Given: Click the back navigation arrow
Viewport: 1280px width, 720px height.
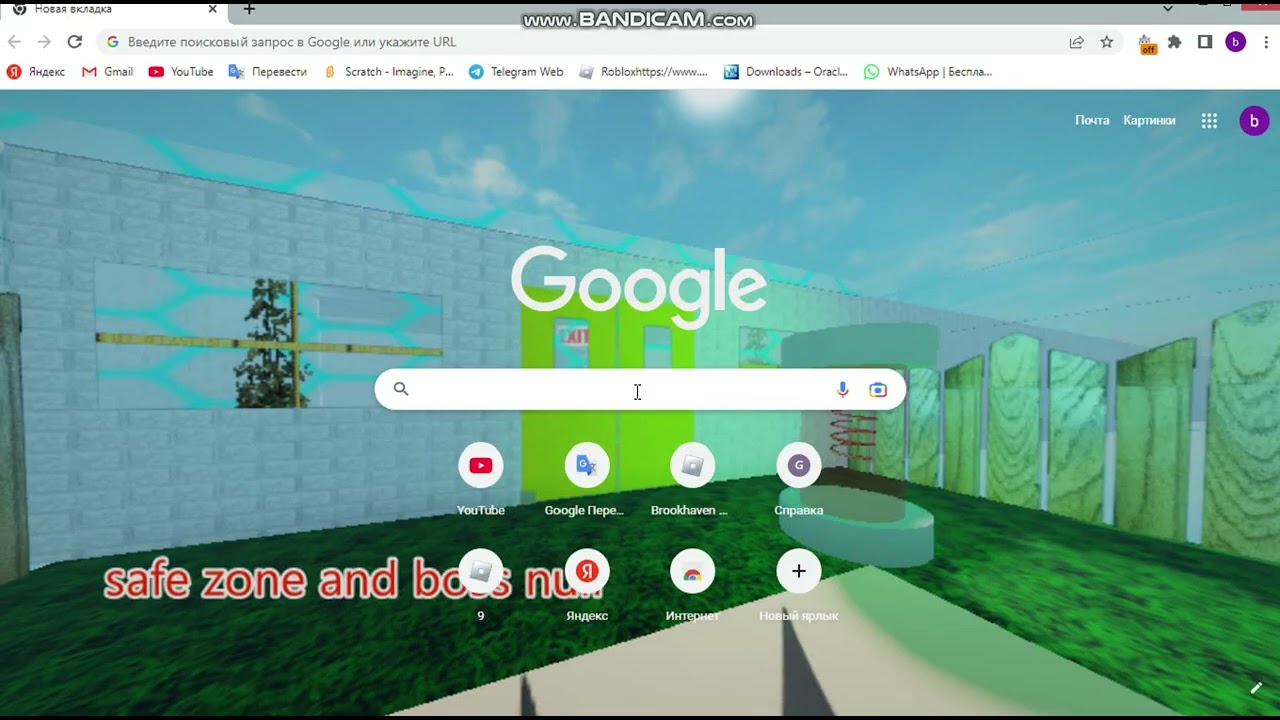Looking at the screenshot, I should click(x=14, y=42).
